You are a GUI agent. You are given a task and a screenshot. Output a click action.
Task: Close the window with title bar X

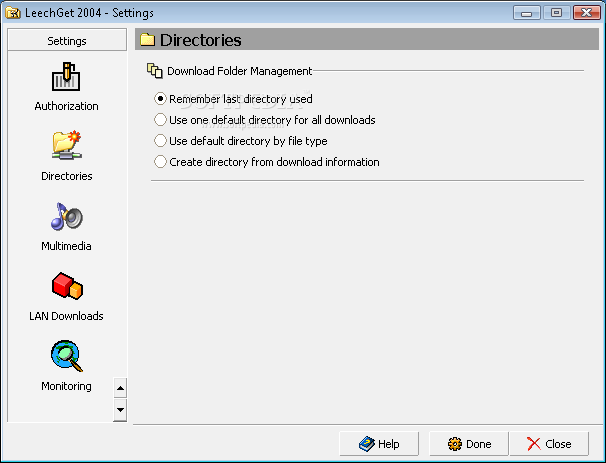[x=587, y=13]
